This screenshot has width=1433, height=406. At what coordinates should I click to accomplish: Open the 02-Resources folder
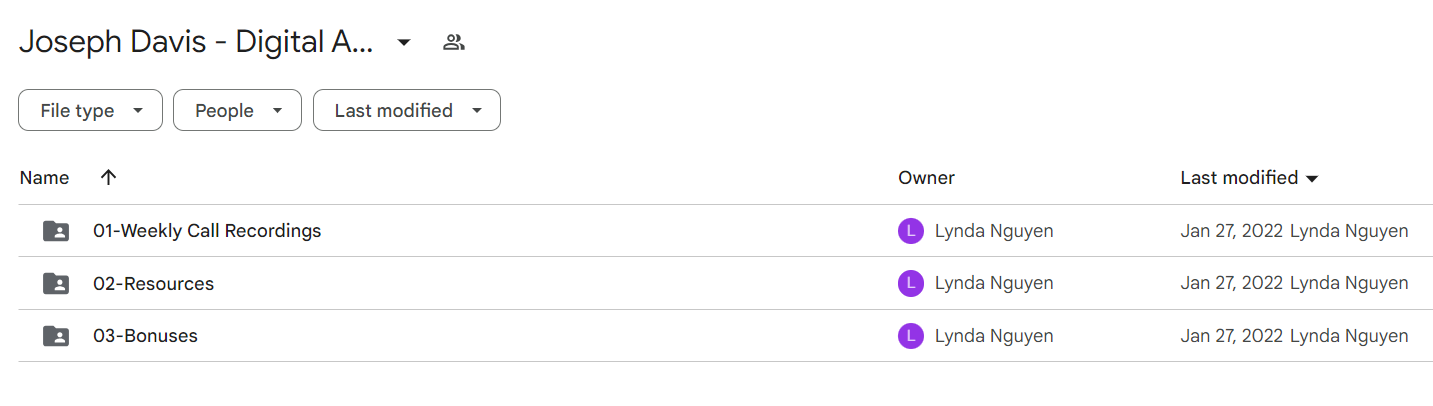(153, 283)
